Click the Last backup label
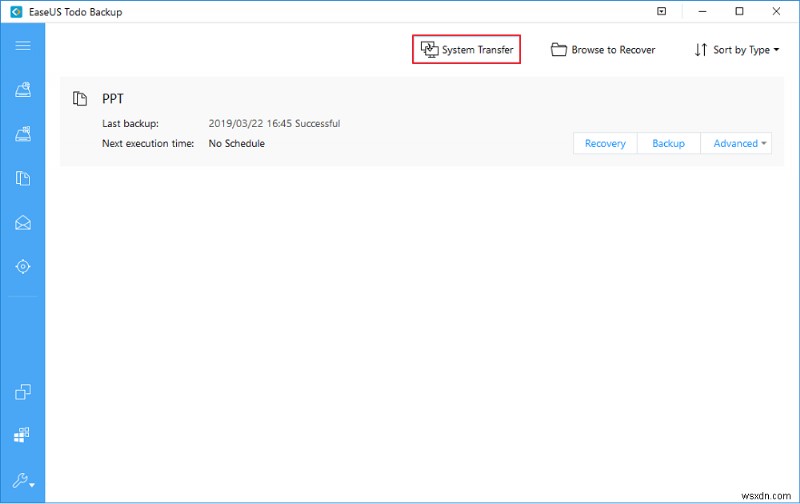This screenshot has width=800, height=504. 130,123
